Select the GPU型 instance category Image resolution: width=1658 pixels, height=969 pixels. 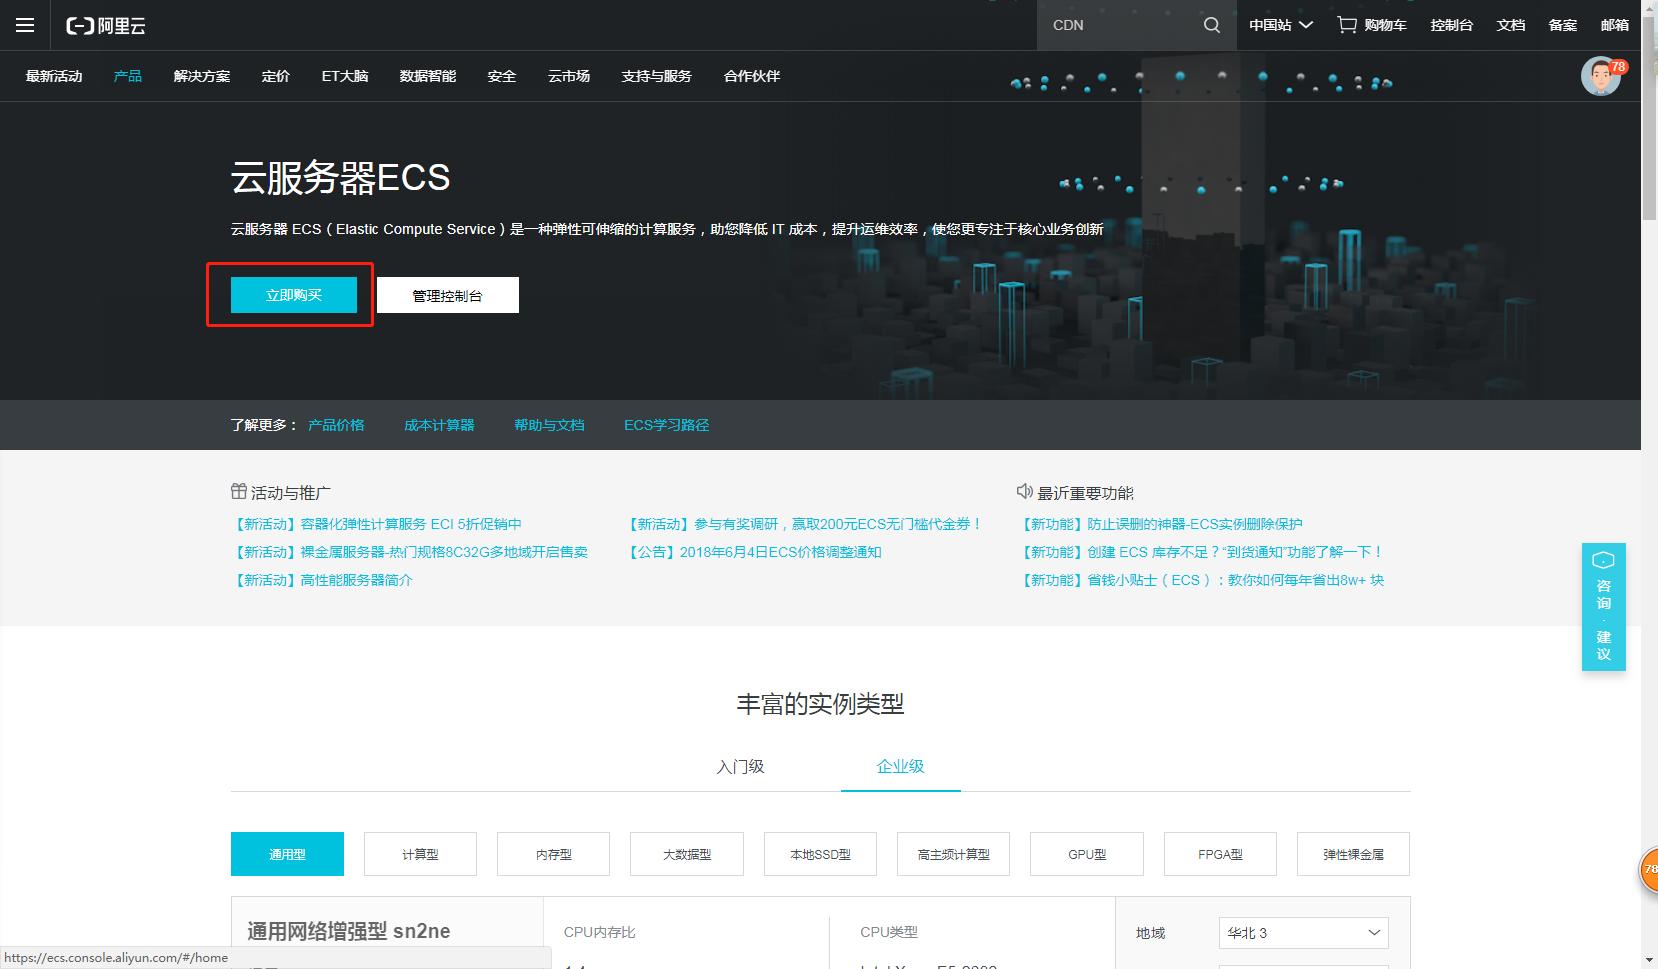[1086, 854]
